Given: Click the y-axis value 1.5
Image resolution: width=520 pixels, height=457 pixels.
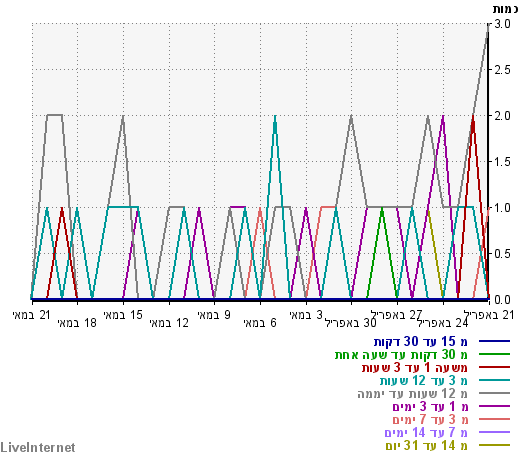Looking at the screenshot, I should 502,162.
